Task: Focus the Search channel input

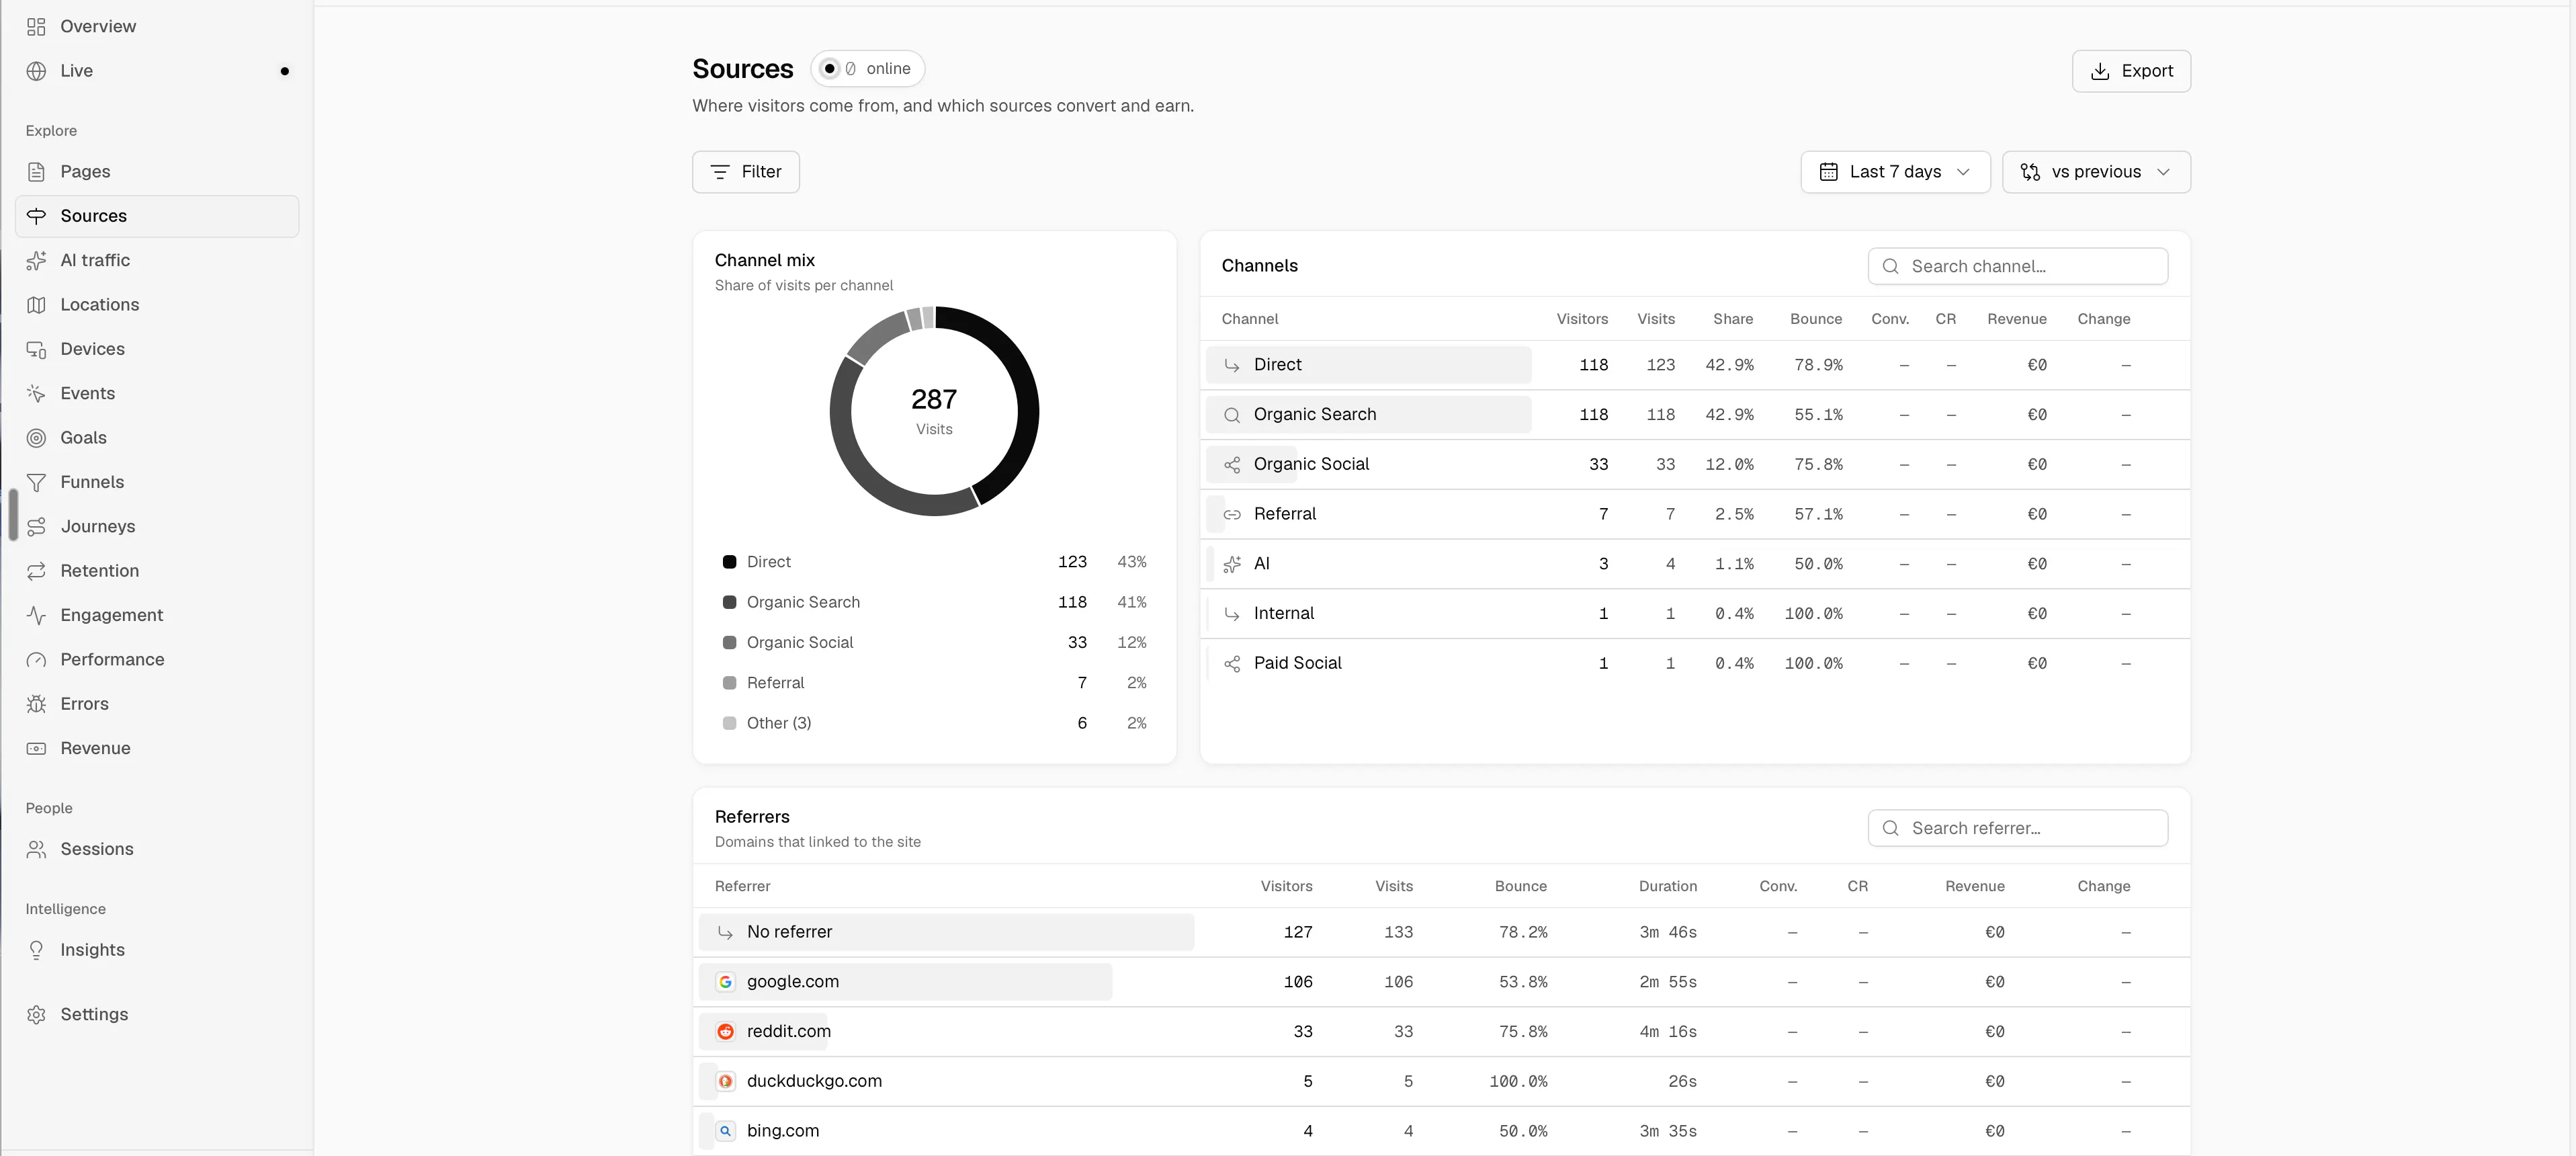Action: pyautogui.click(x=2017, y=266)
